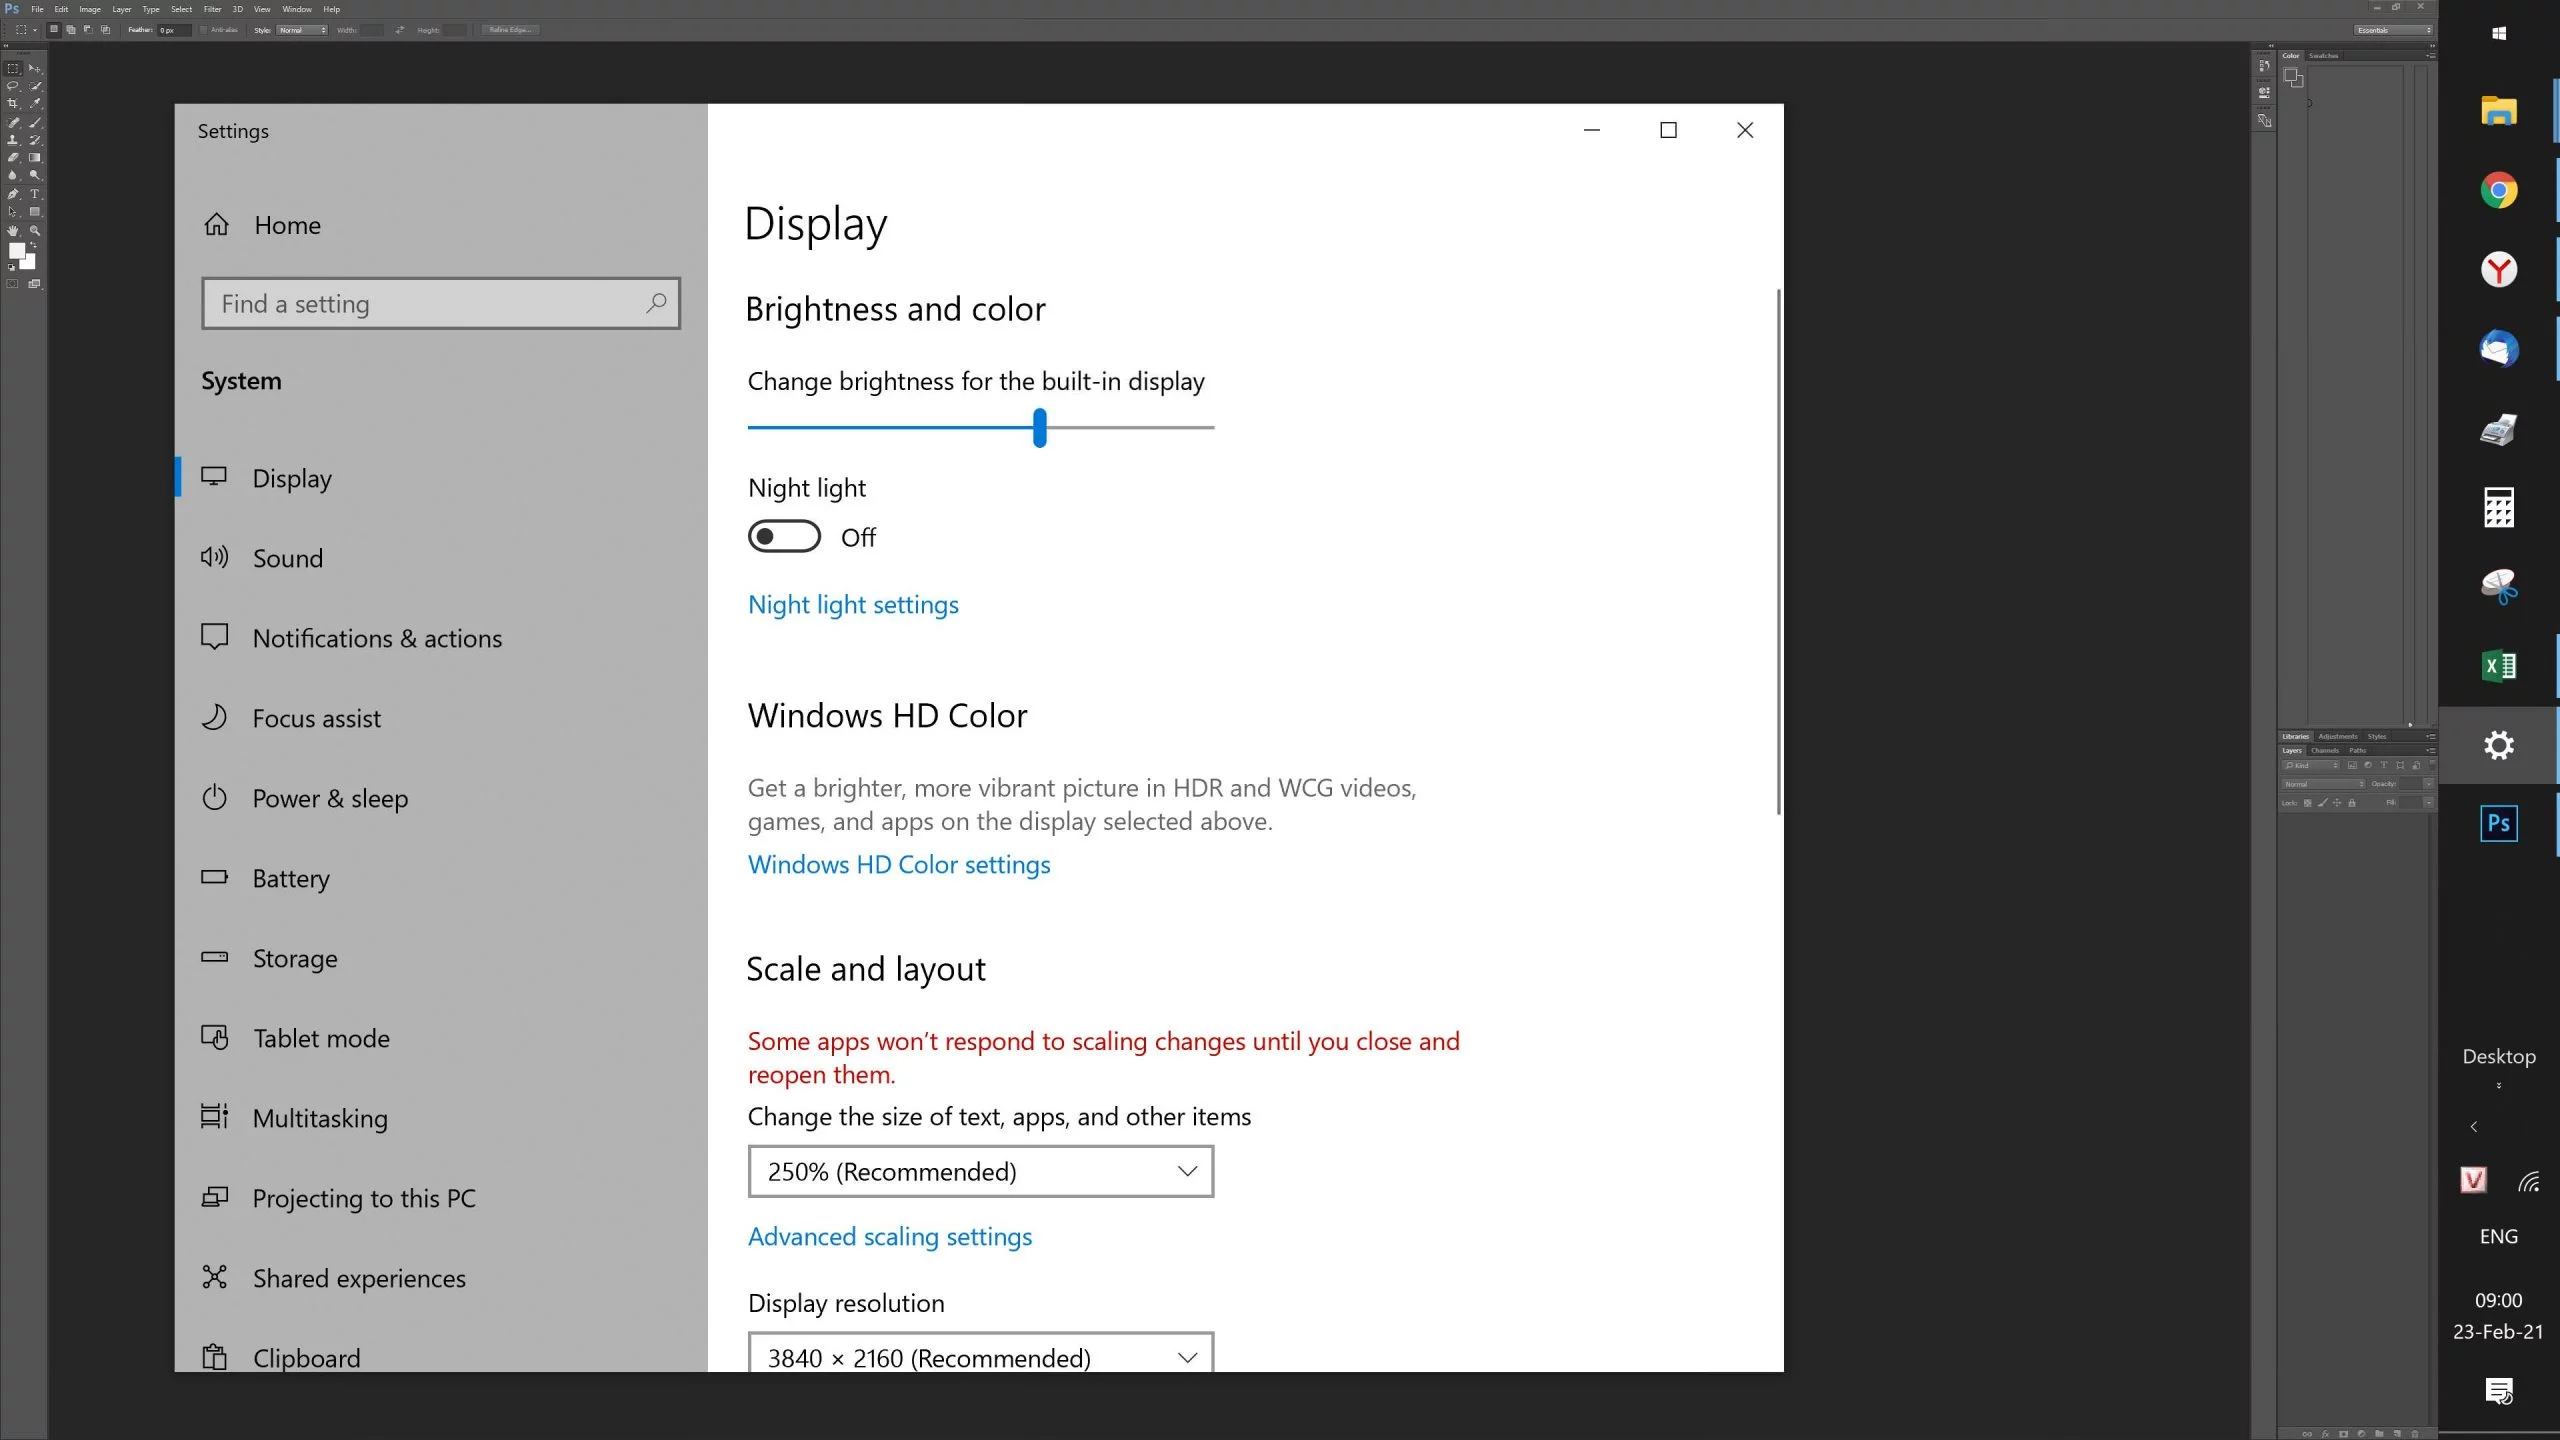Select the Dodge tool in Photoshop

35,176
